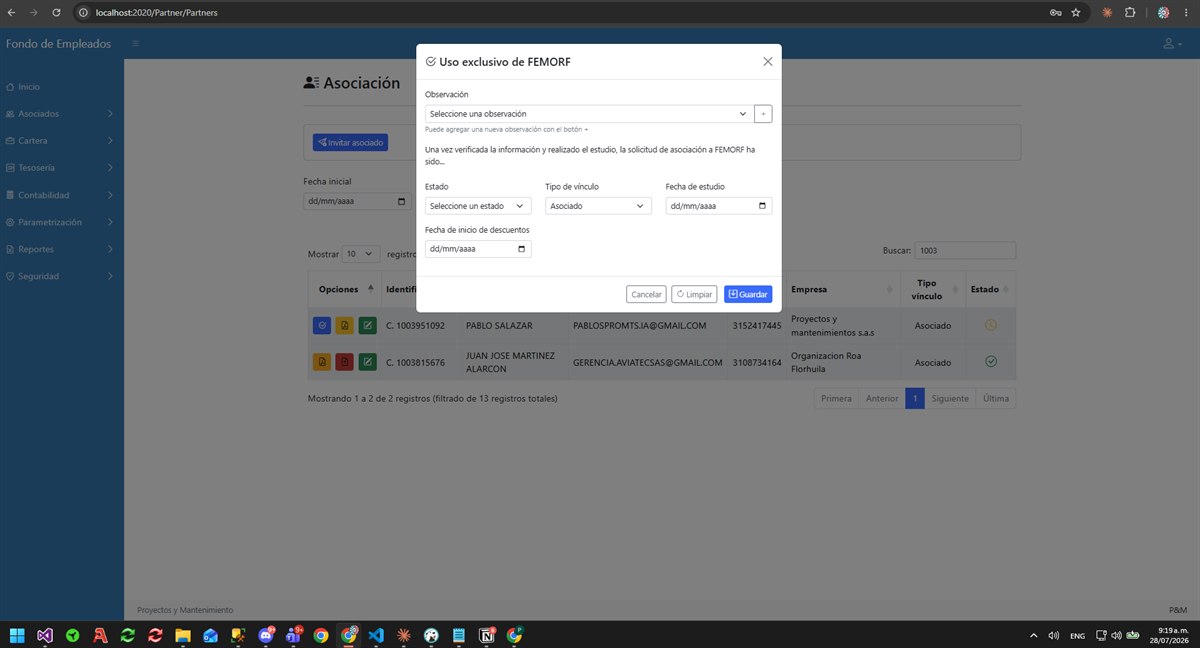Open the Estado select in dialog
The width and height of the screenshot is (1200, 648).
pyautogui.click(x=478, y=206)
